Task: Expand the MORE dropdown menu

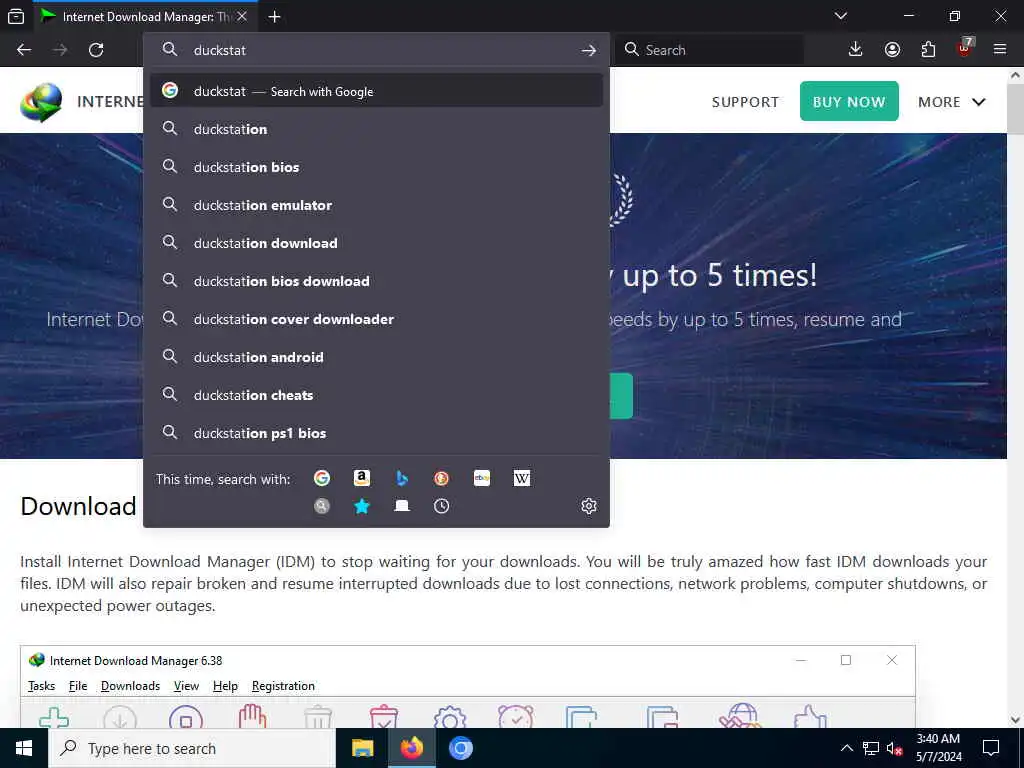Action: pos(952,102)
